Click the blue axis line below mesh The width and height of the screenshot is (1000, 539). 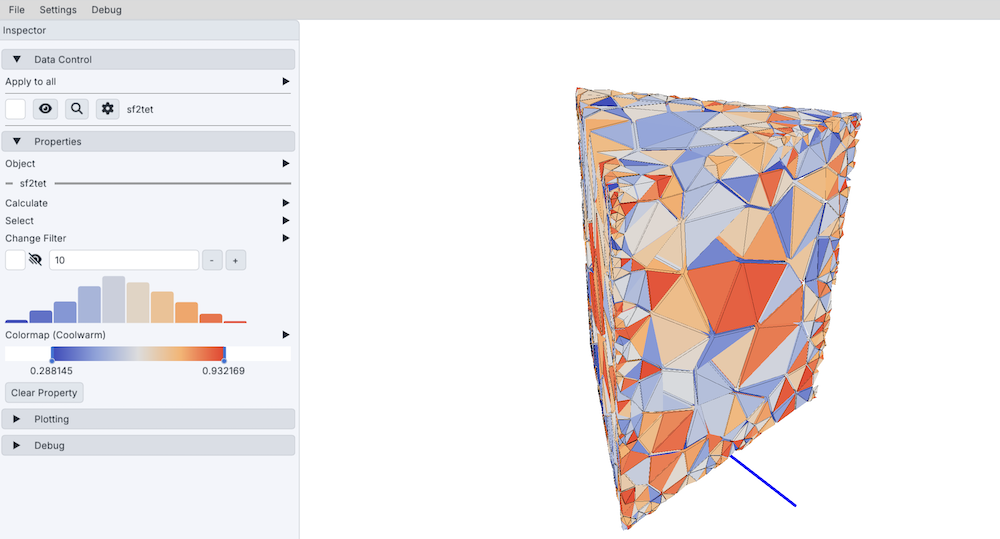point(763,481)
